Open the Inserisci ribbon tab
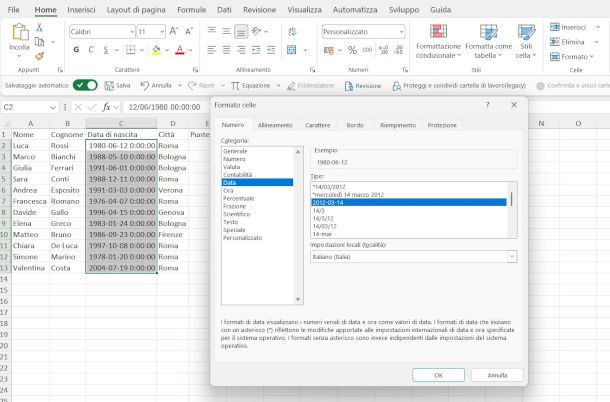 tap(81, 10)
